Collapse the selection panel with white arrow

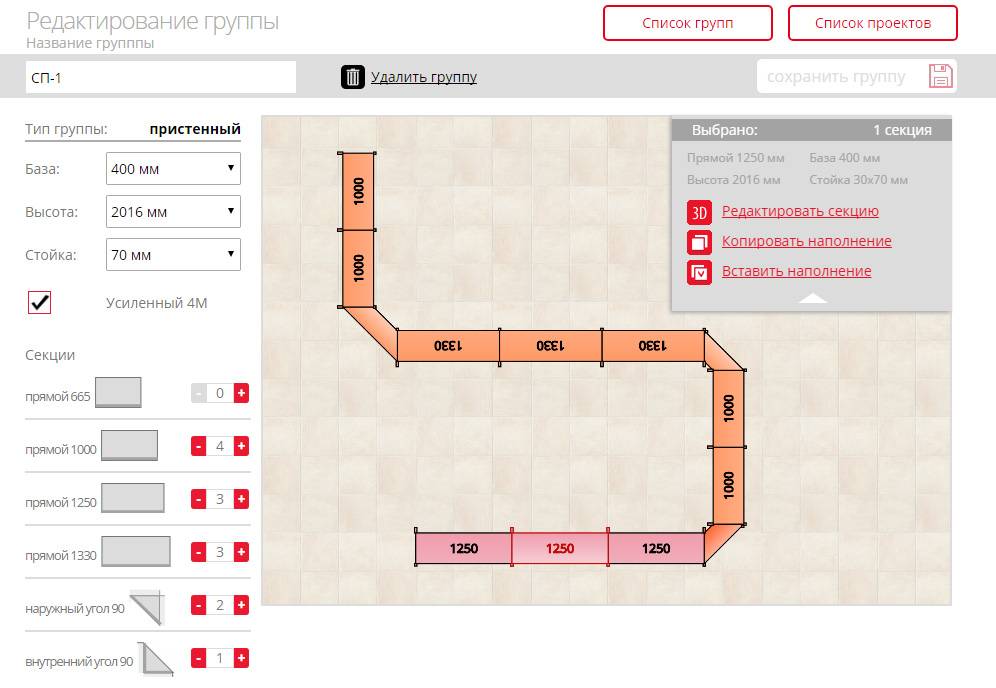click(x=812, y=298)
